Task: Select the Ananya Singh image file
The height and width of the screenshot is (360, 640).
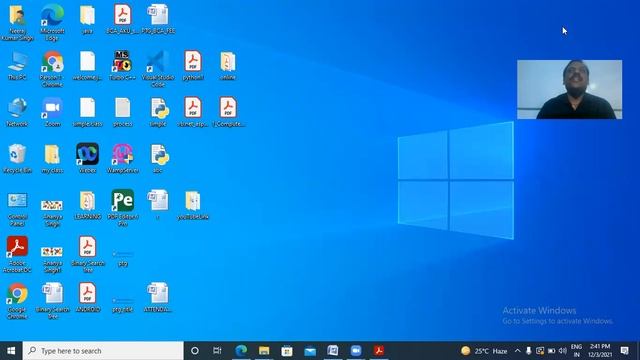Action: click(x=52, y=212)
